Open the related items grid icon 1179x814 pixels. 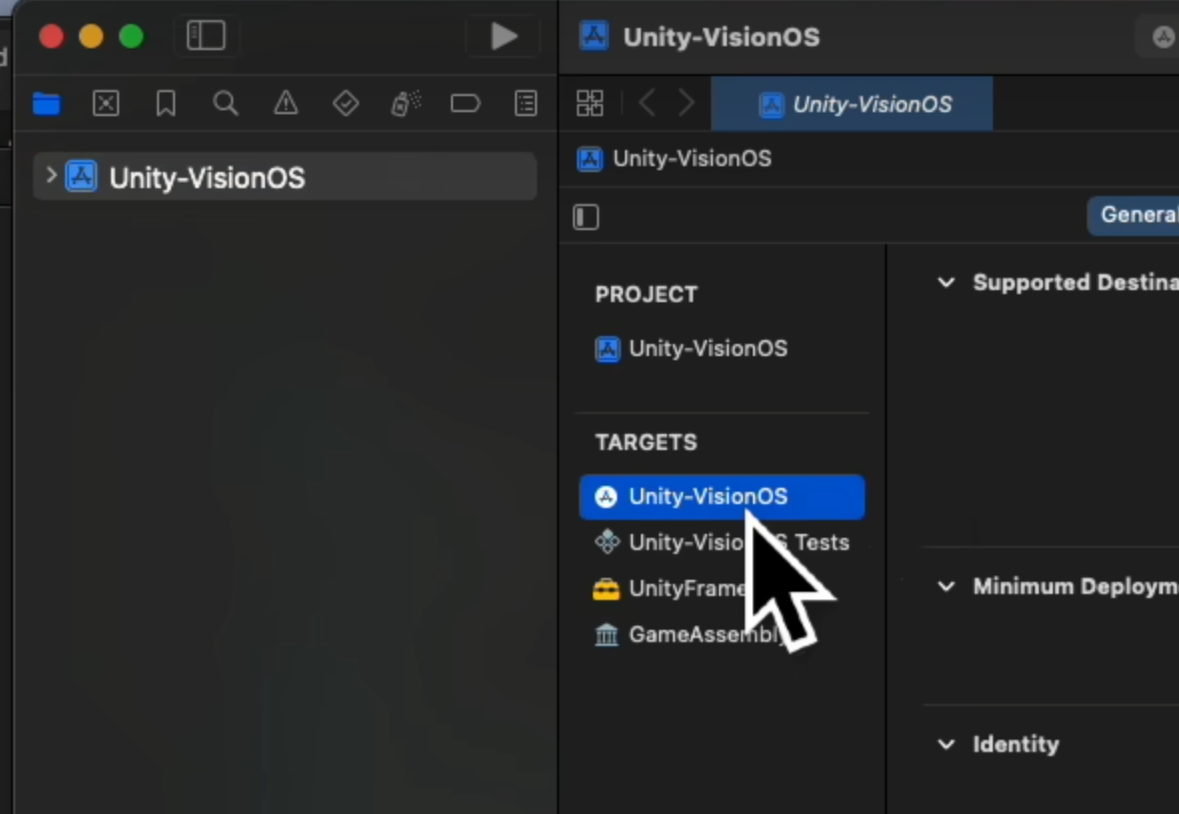pos(590,103)
